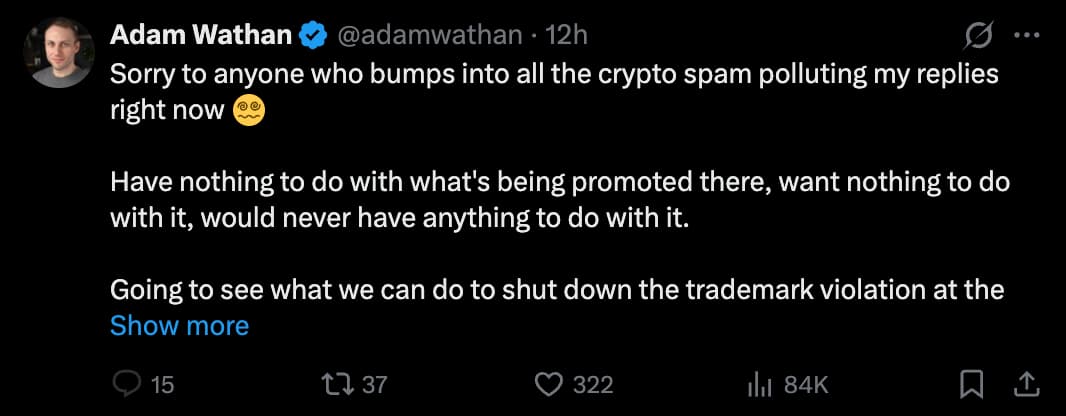Viewport: 1066px width, 416px height.
Task: Click the like count 322
Action: (592, 384)
